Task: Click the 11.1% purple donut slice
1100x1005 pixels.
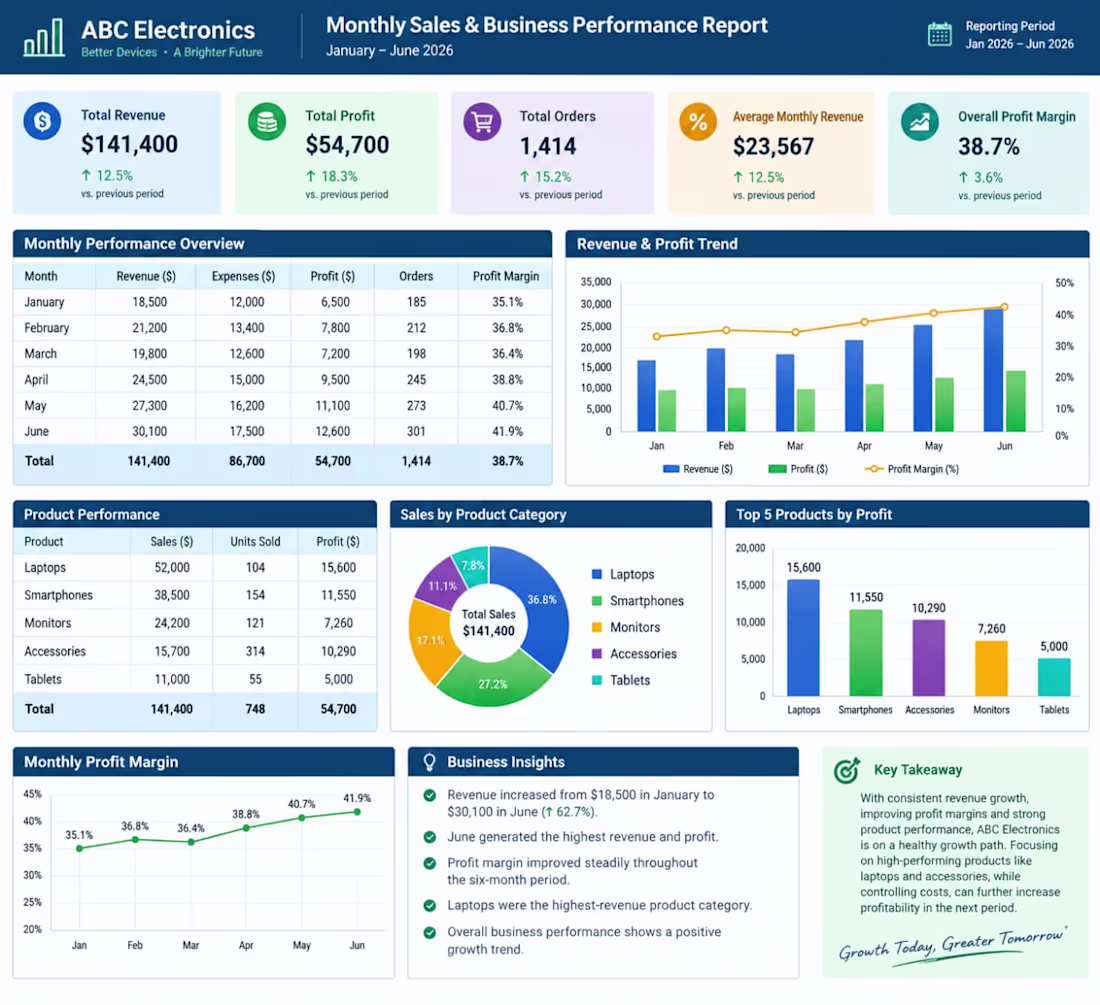Action: click(x=441, y=584)
